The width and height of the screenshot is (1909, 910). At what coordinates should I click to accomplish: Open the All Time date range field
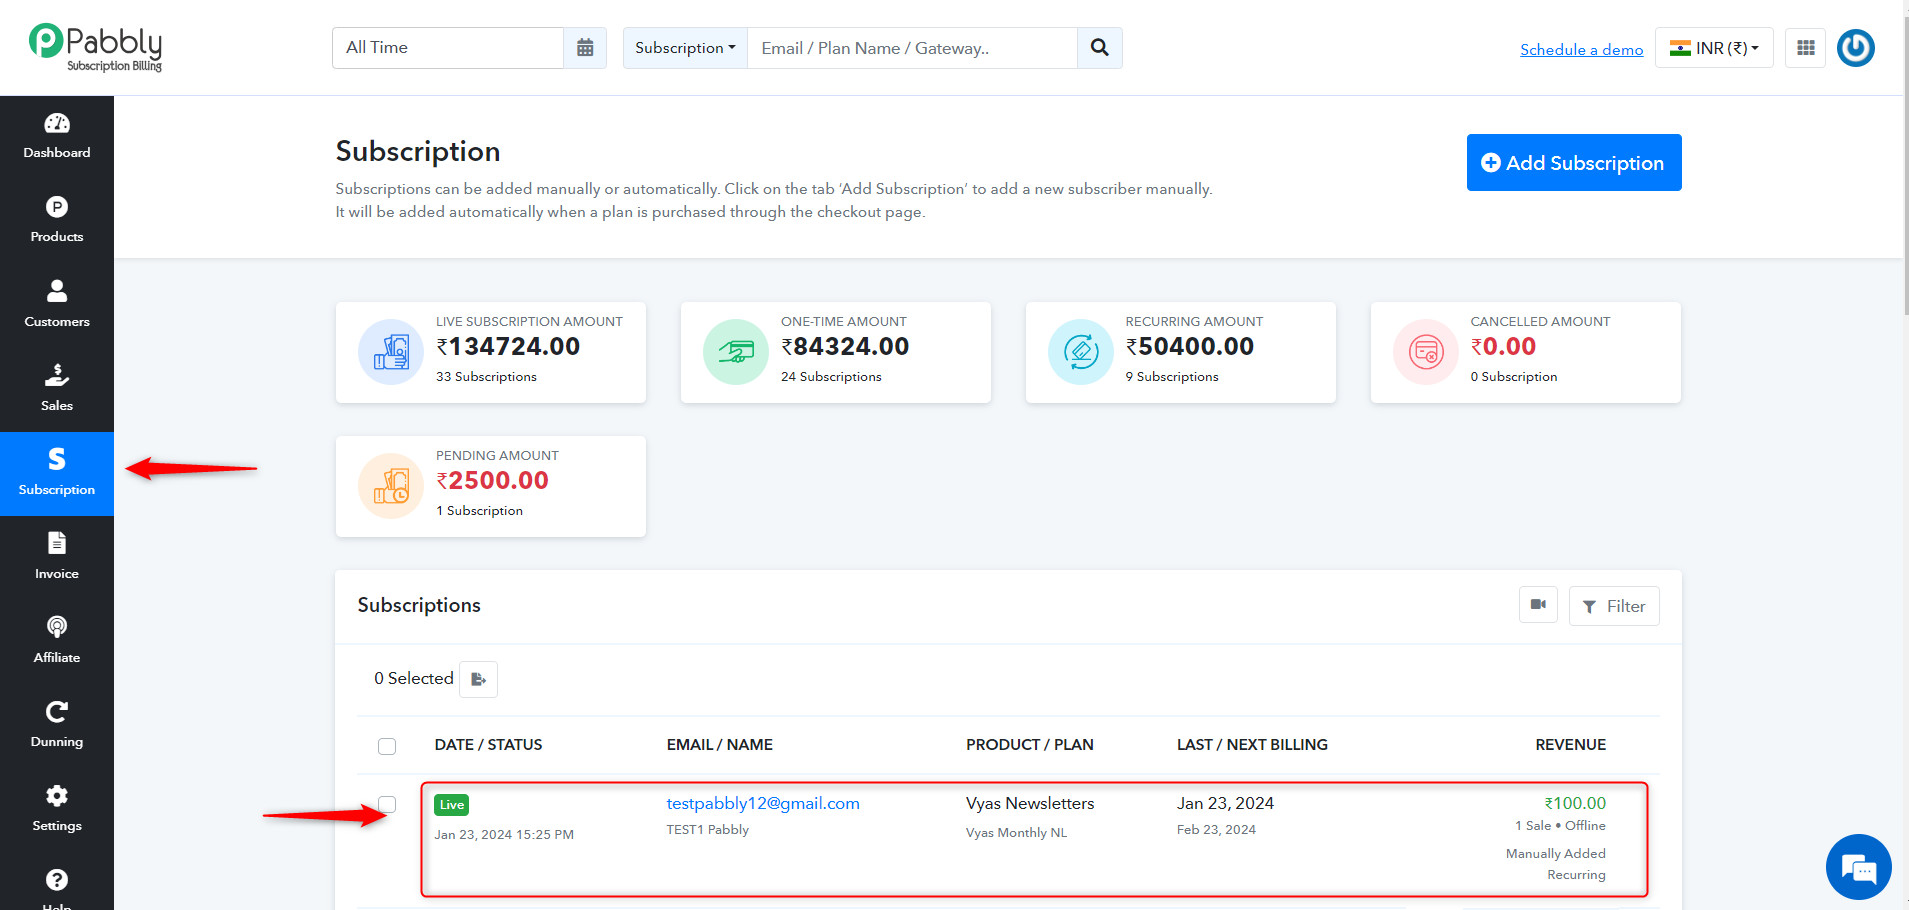pos(448,48)
